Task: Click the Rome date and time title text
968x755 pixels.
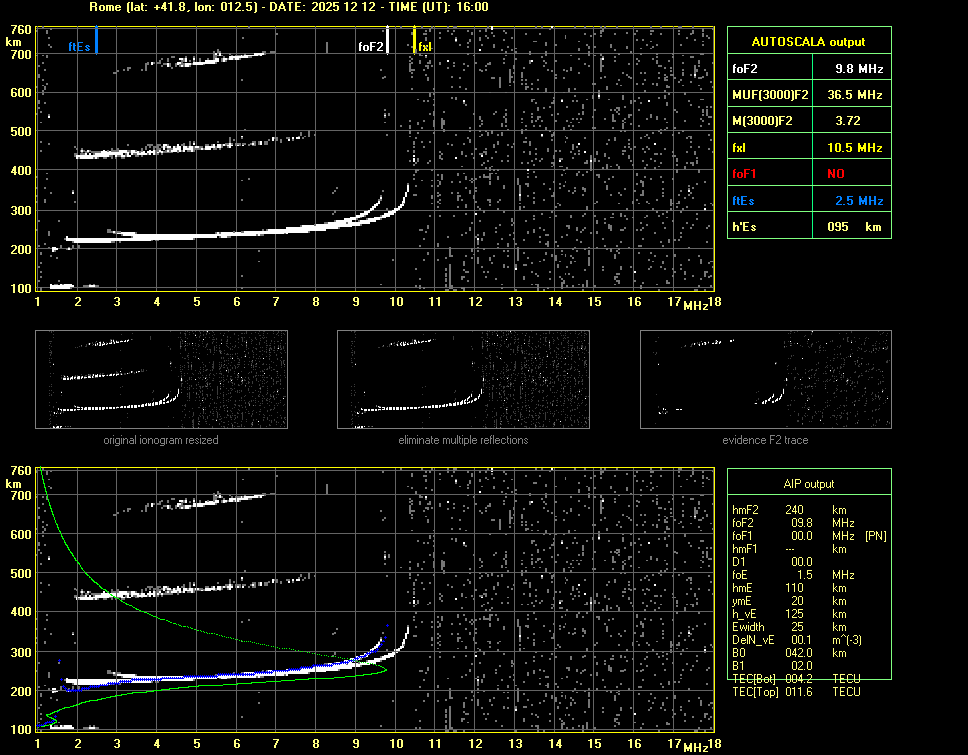Action: tap(289, 7)
